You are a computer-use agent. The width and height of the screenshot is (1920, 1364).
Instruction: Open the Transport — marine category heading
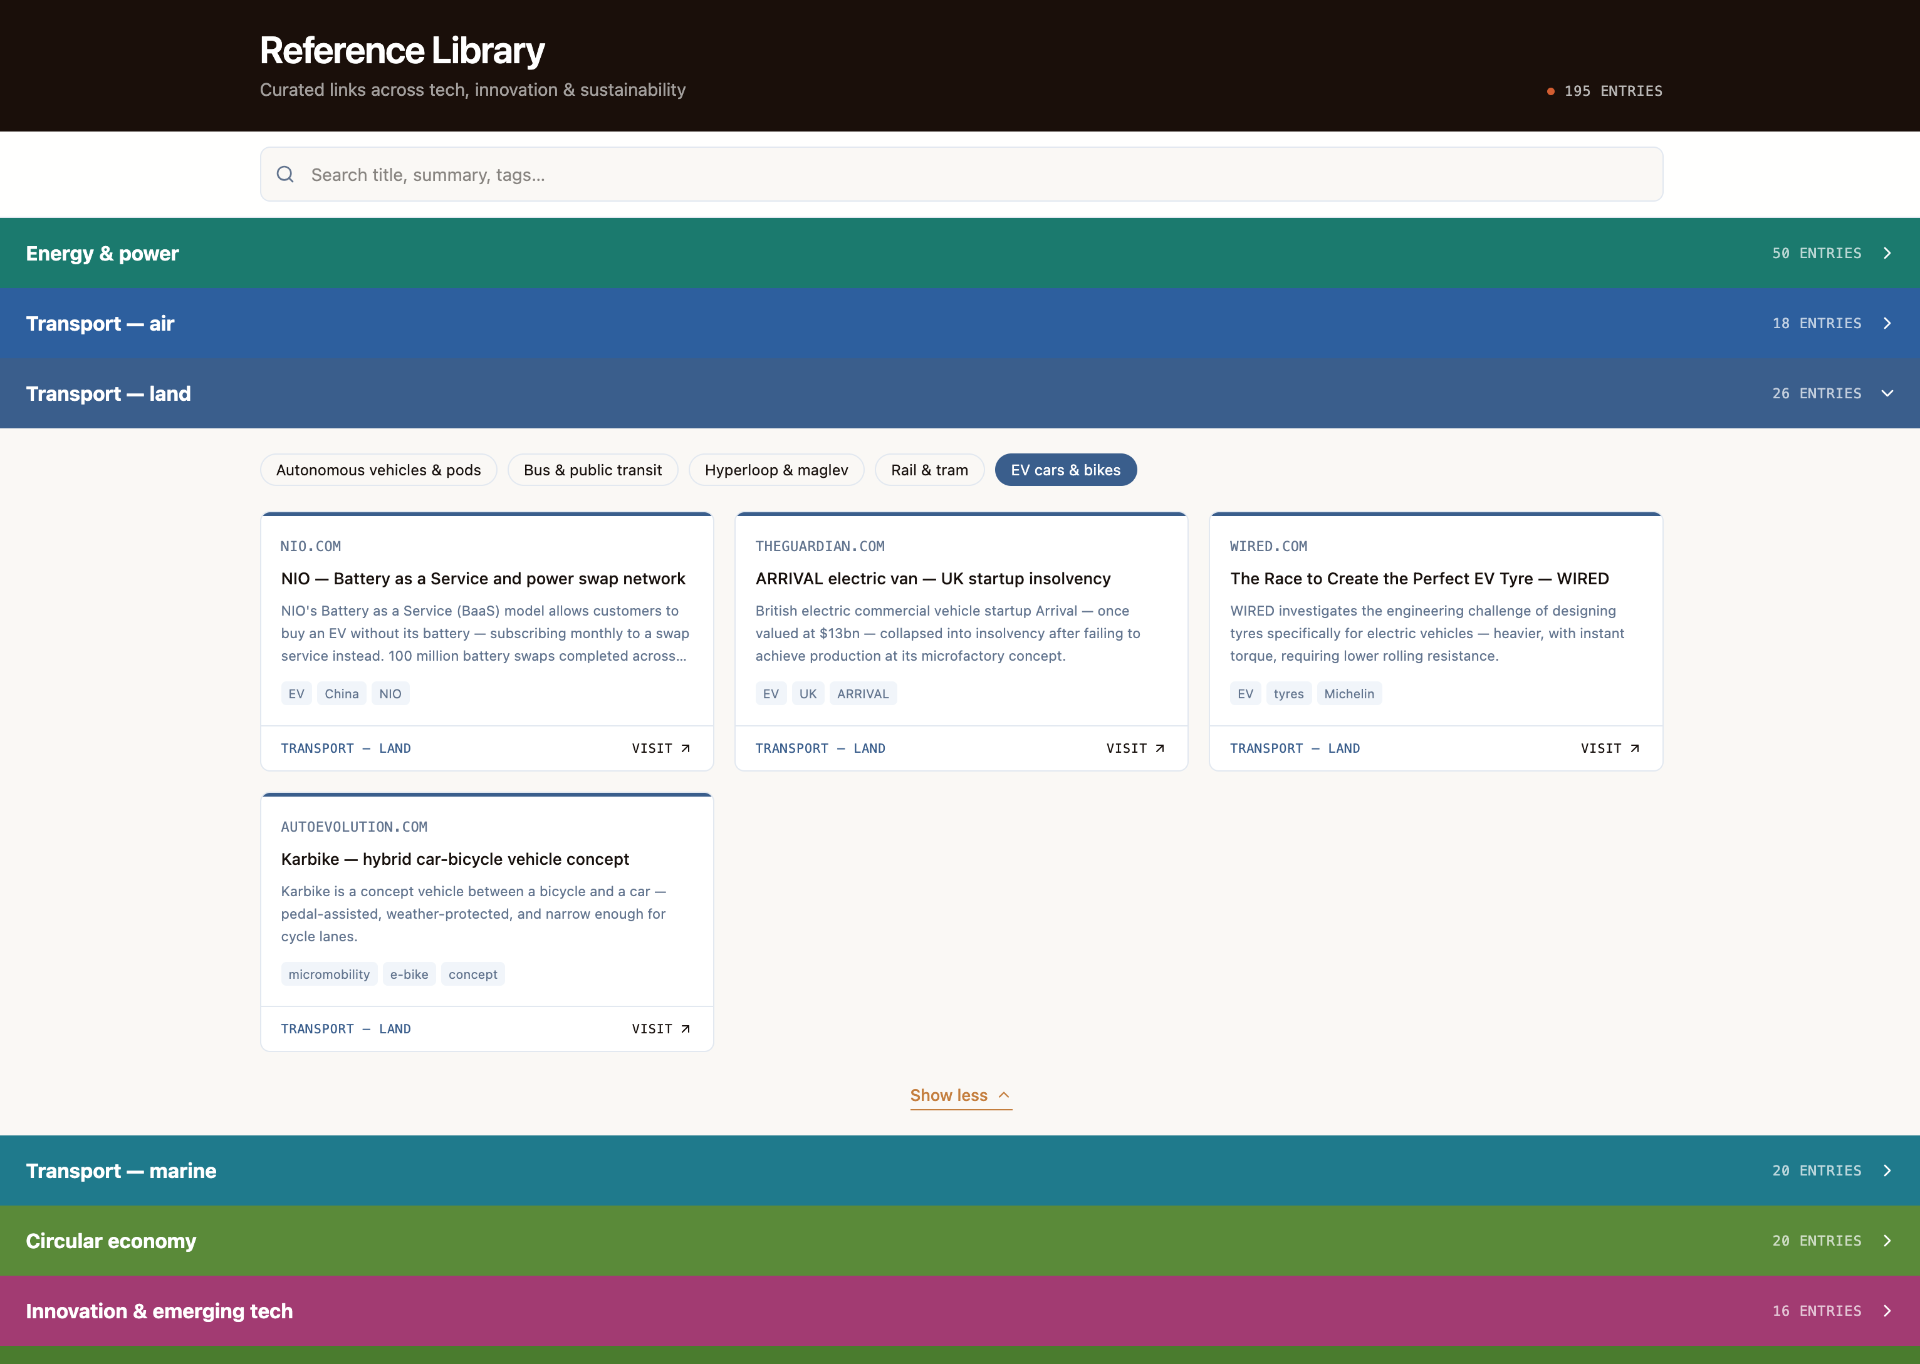(x=121, y=1170)
